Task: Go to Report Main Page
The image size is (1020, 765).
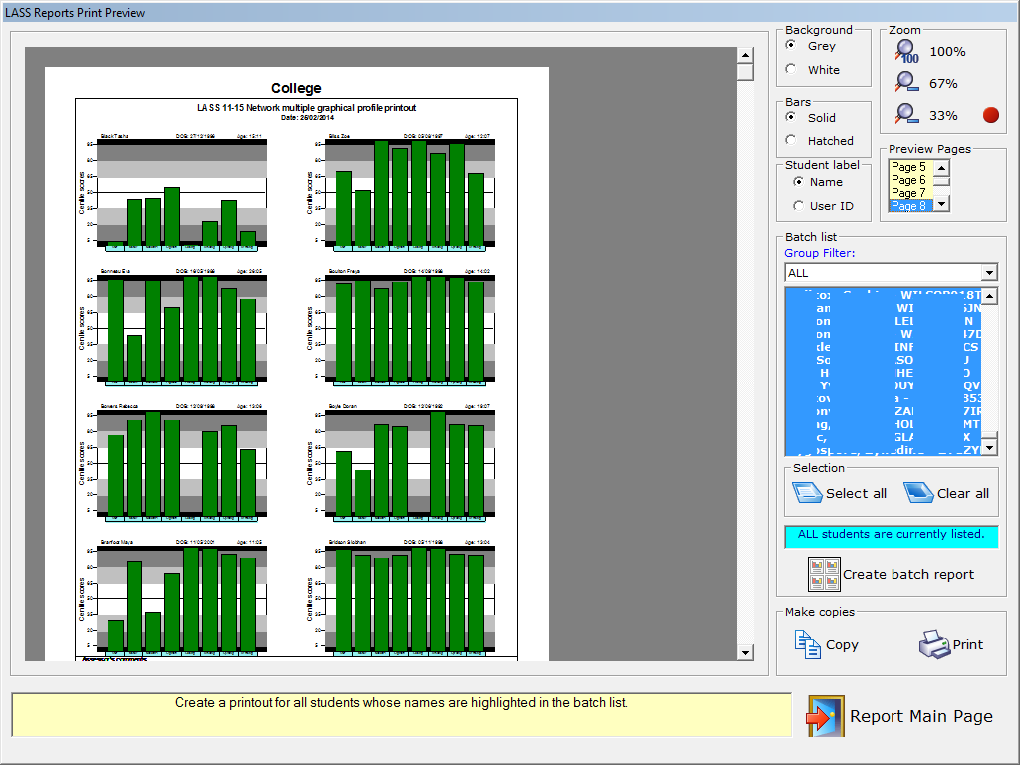Action: tap(921, 716)
